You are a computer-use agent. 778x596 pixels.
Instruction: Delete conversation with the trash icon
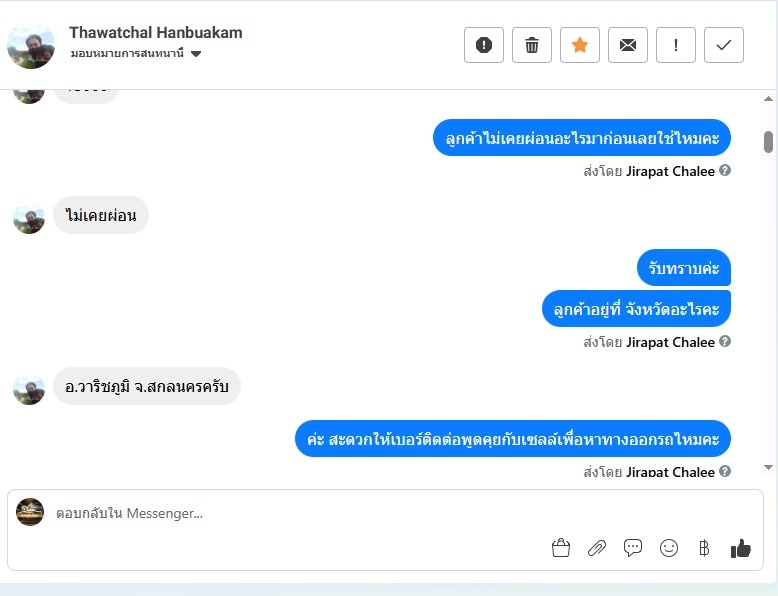pyautogui.click(x=532, y=45)
